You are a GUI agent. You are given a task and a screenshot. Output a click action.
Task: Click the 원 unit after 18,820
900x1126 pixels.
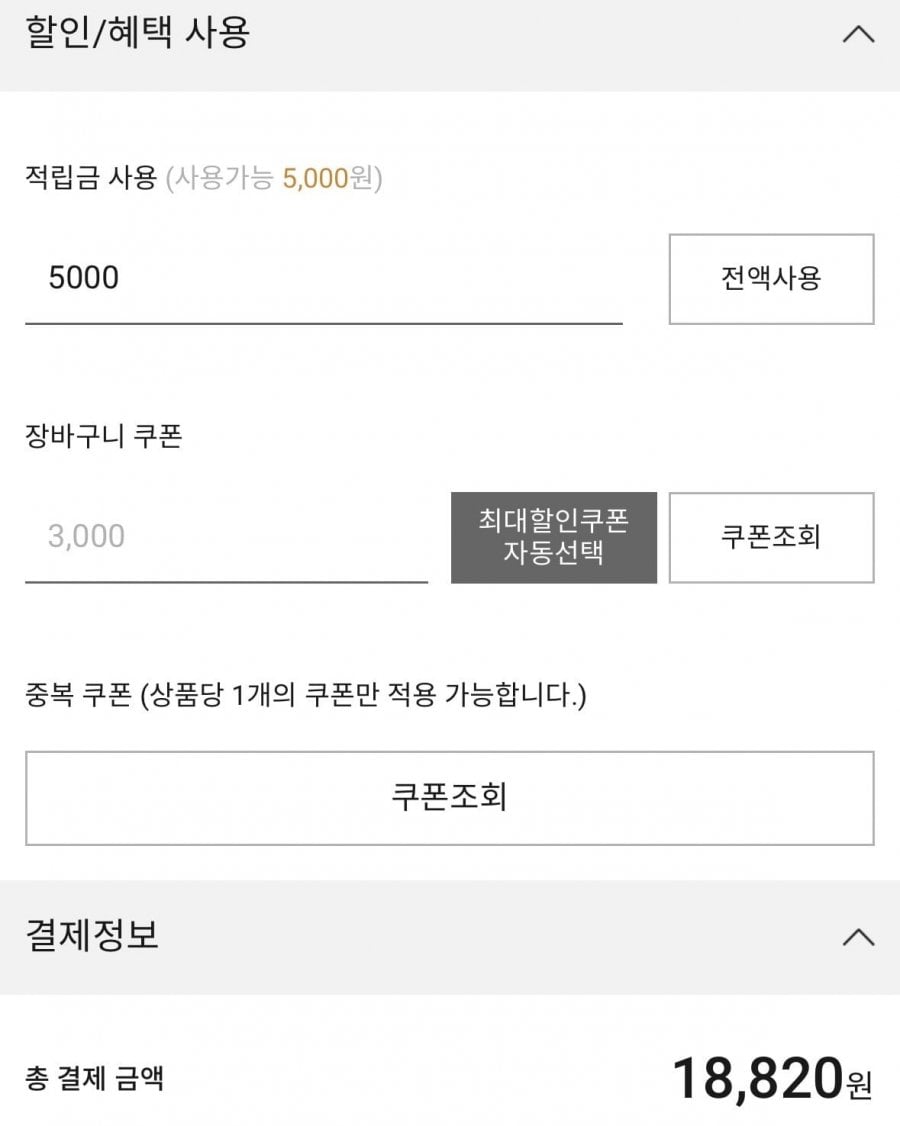point(859,1084)
